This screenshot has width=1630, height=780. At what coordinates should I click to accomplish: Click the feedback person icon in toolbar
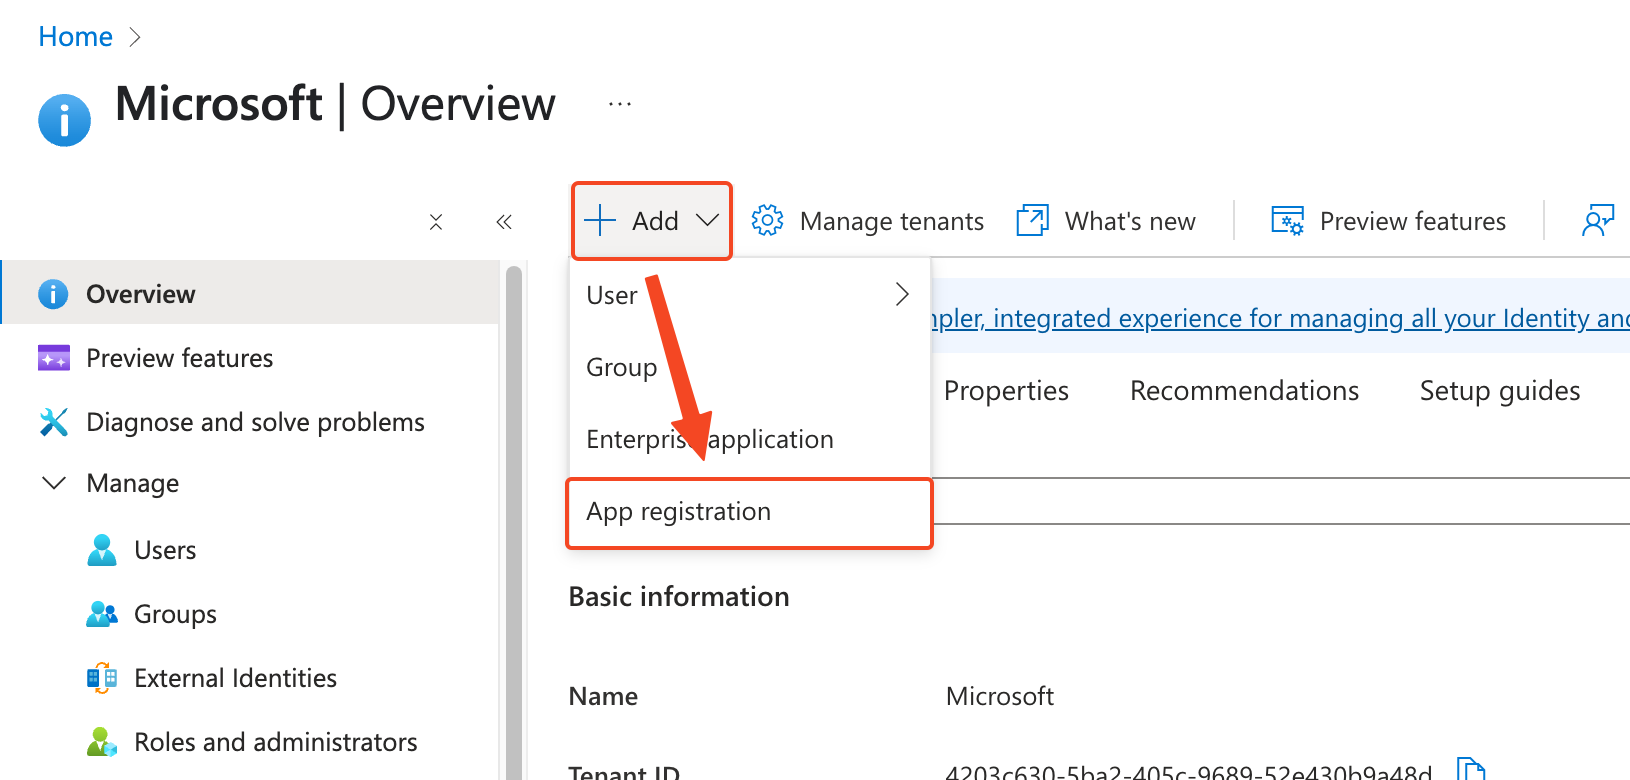tap(1597, 220)
